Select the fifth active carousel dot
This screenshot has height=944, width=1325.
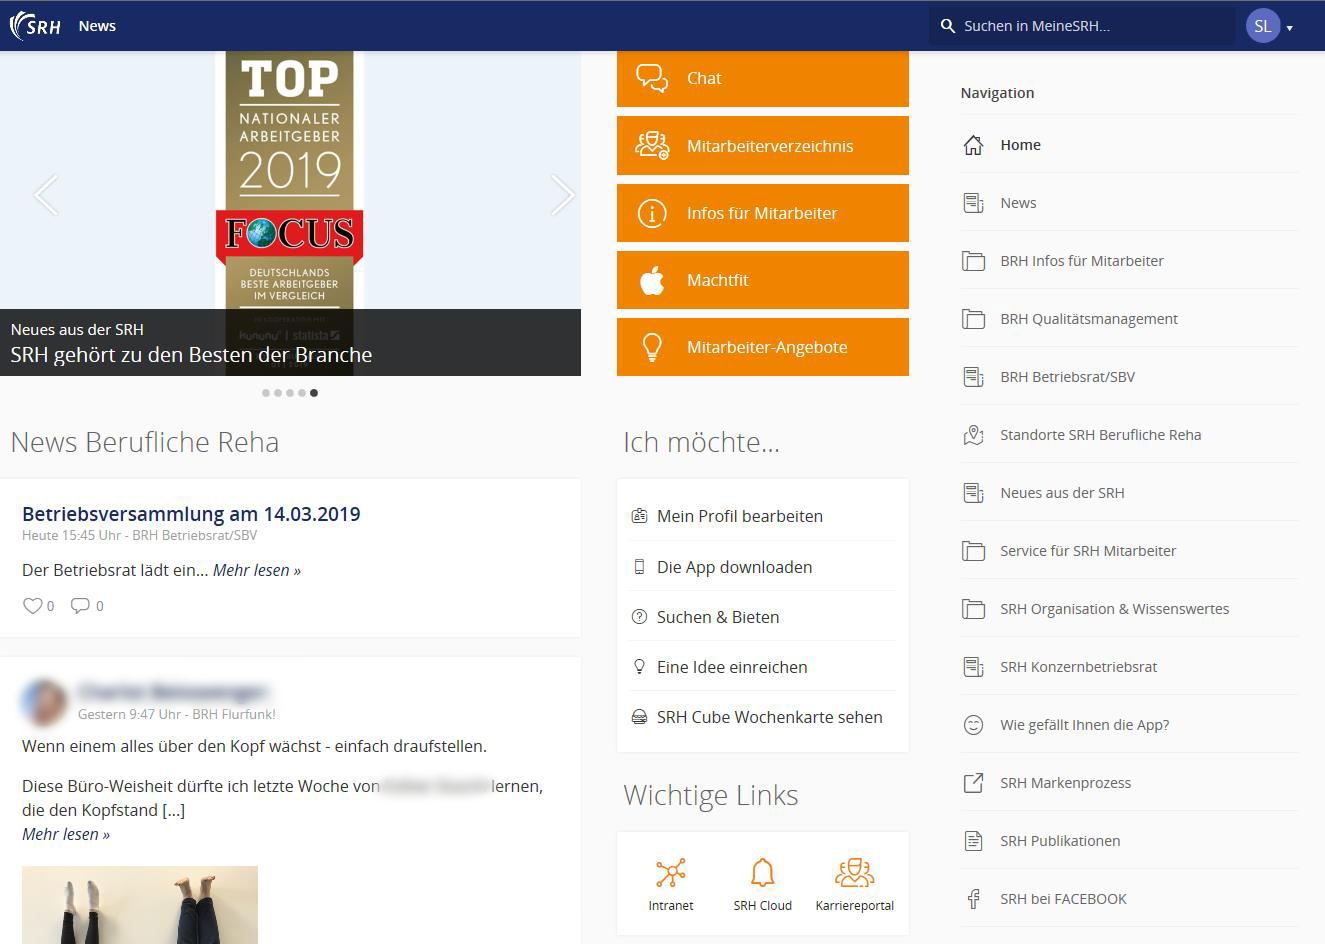tap(314, 393)
